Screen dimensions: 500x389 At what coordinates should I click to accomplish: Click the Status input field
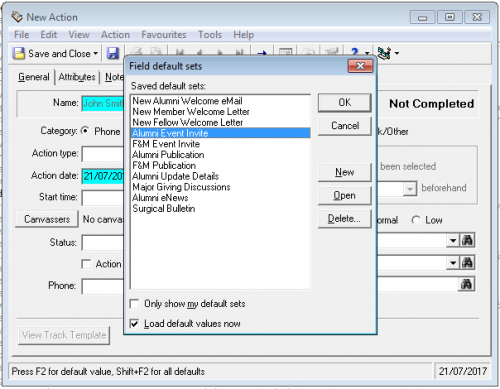103,243
